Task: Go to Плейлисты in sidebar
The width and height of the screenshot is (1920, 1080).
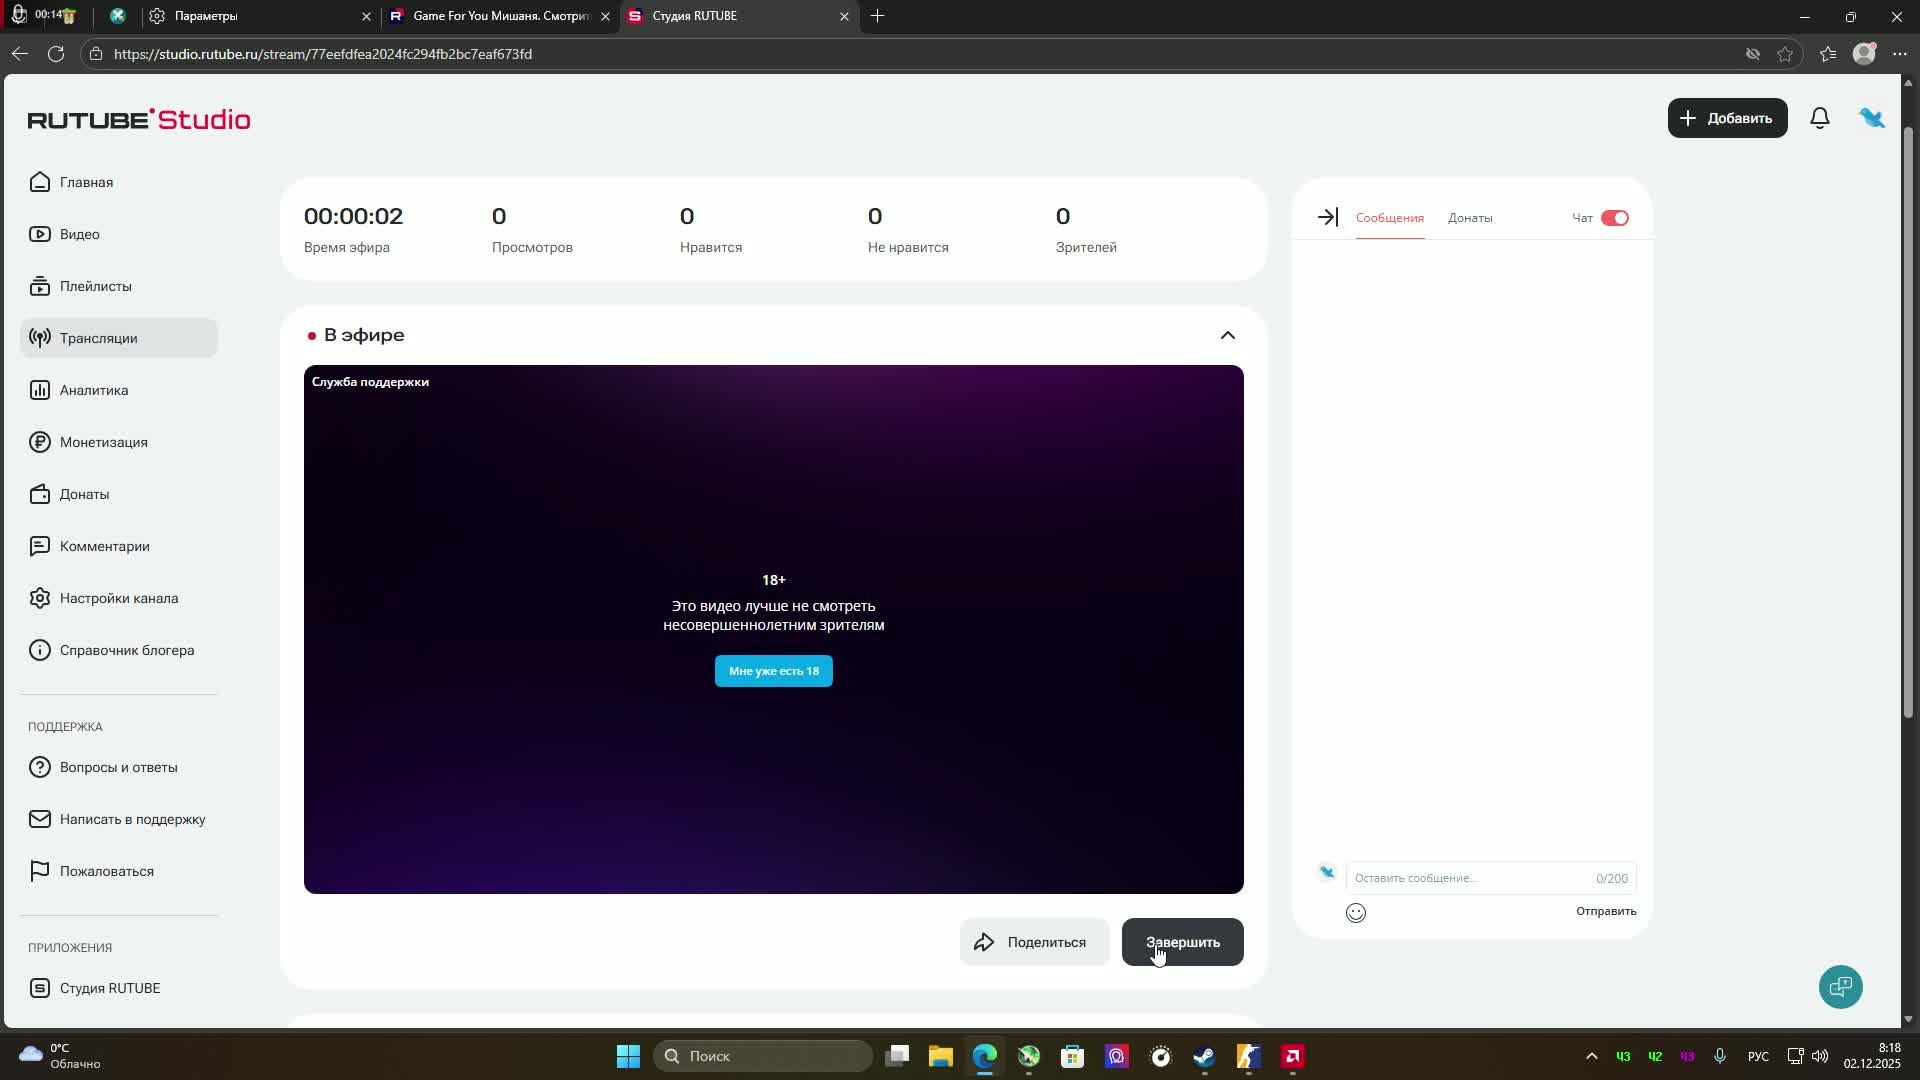Action: (x=95, y=286)
